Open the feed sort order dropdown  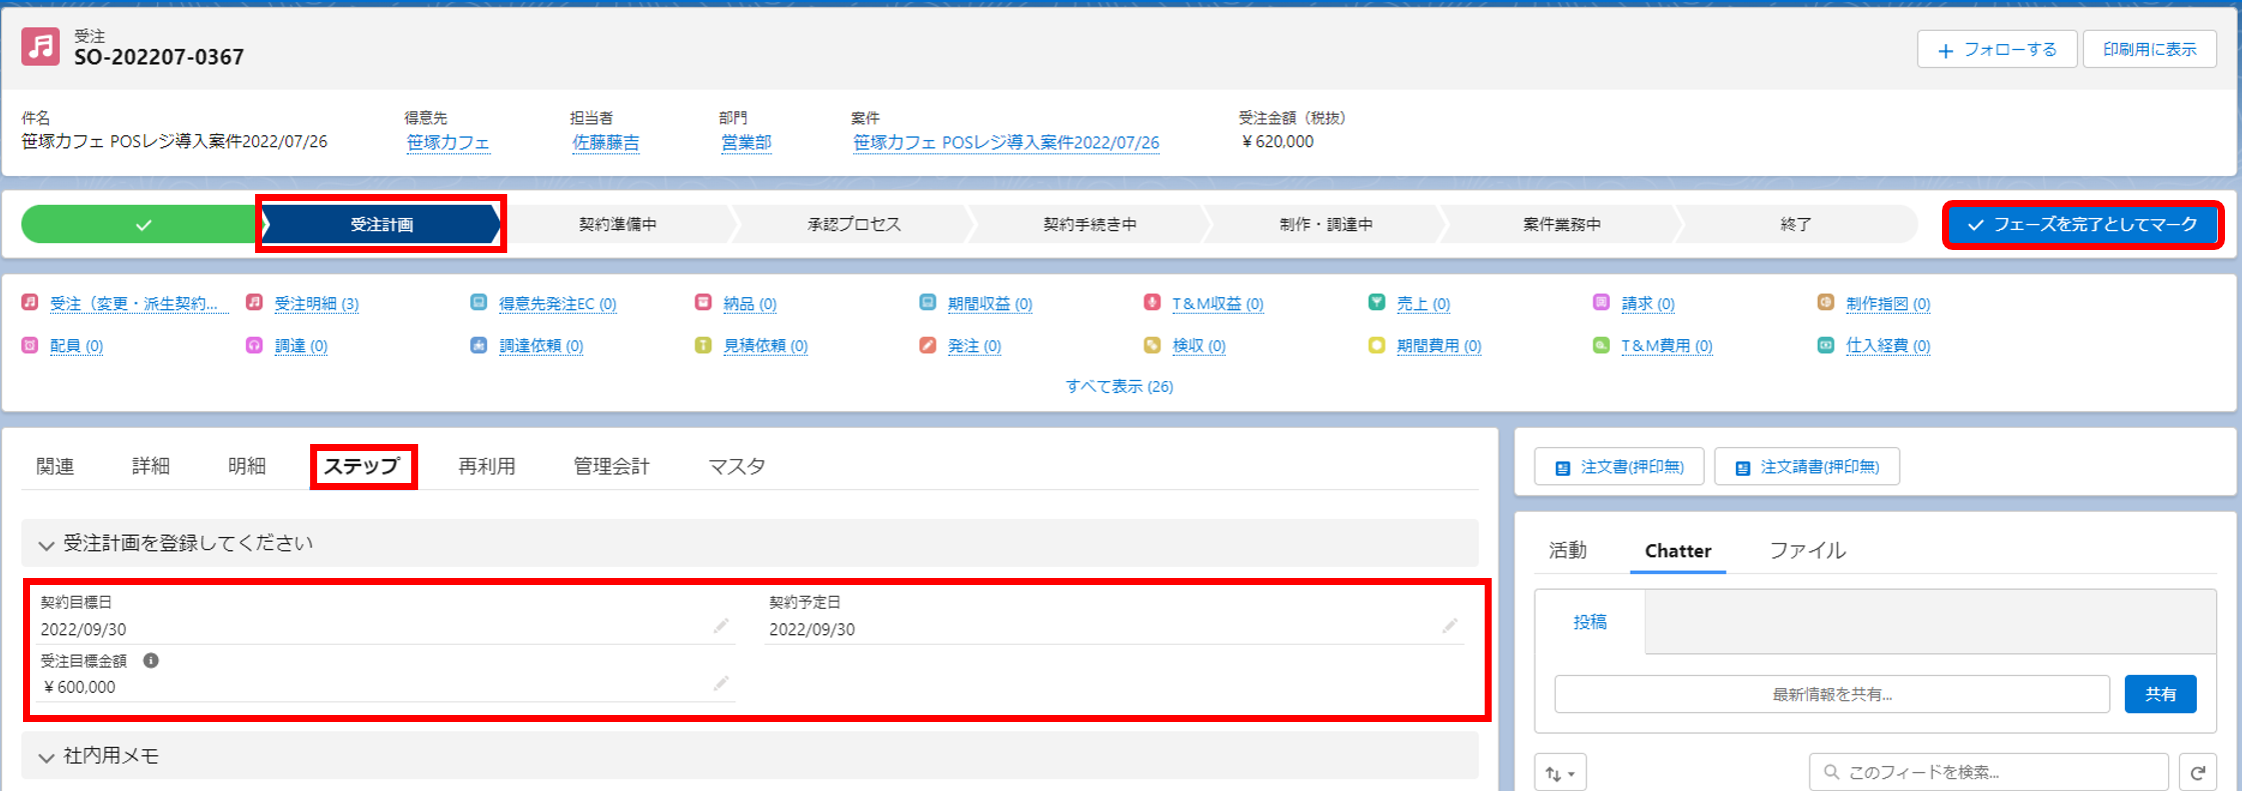[x=1559, y=773]
